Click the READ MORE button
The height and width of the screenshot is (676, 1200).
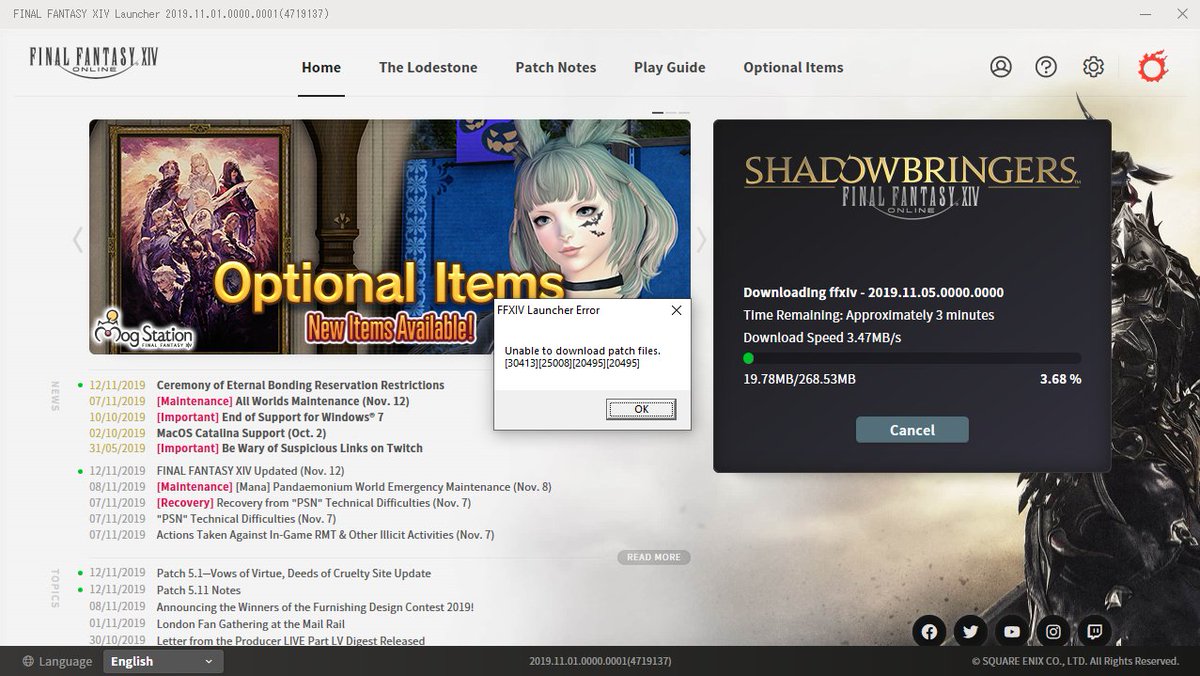pos(654,557)
